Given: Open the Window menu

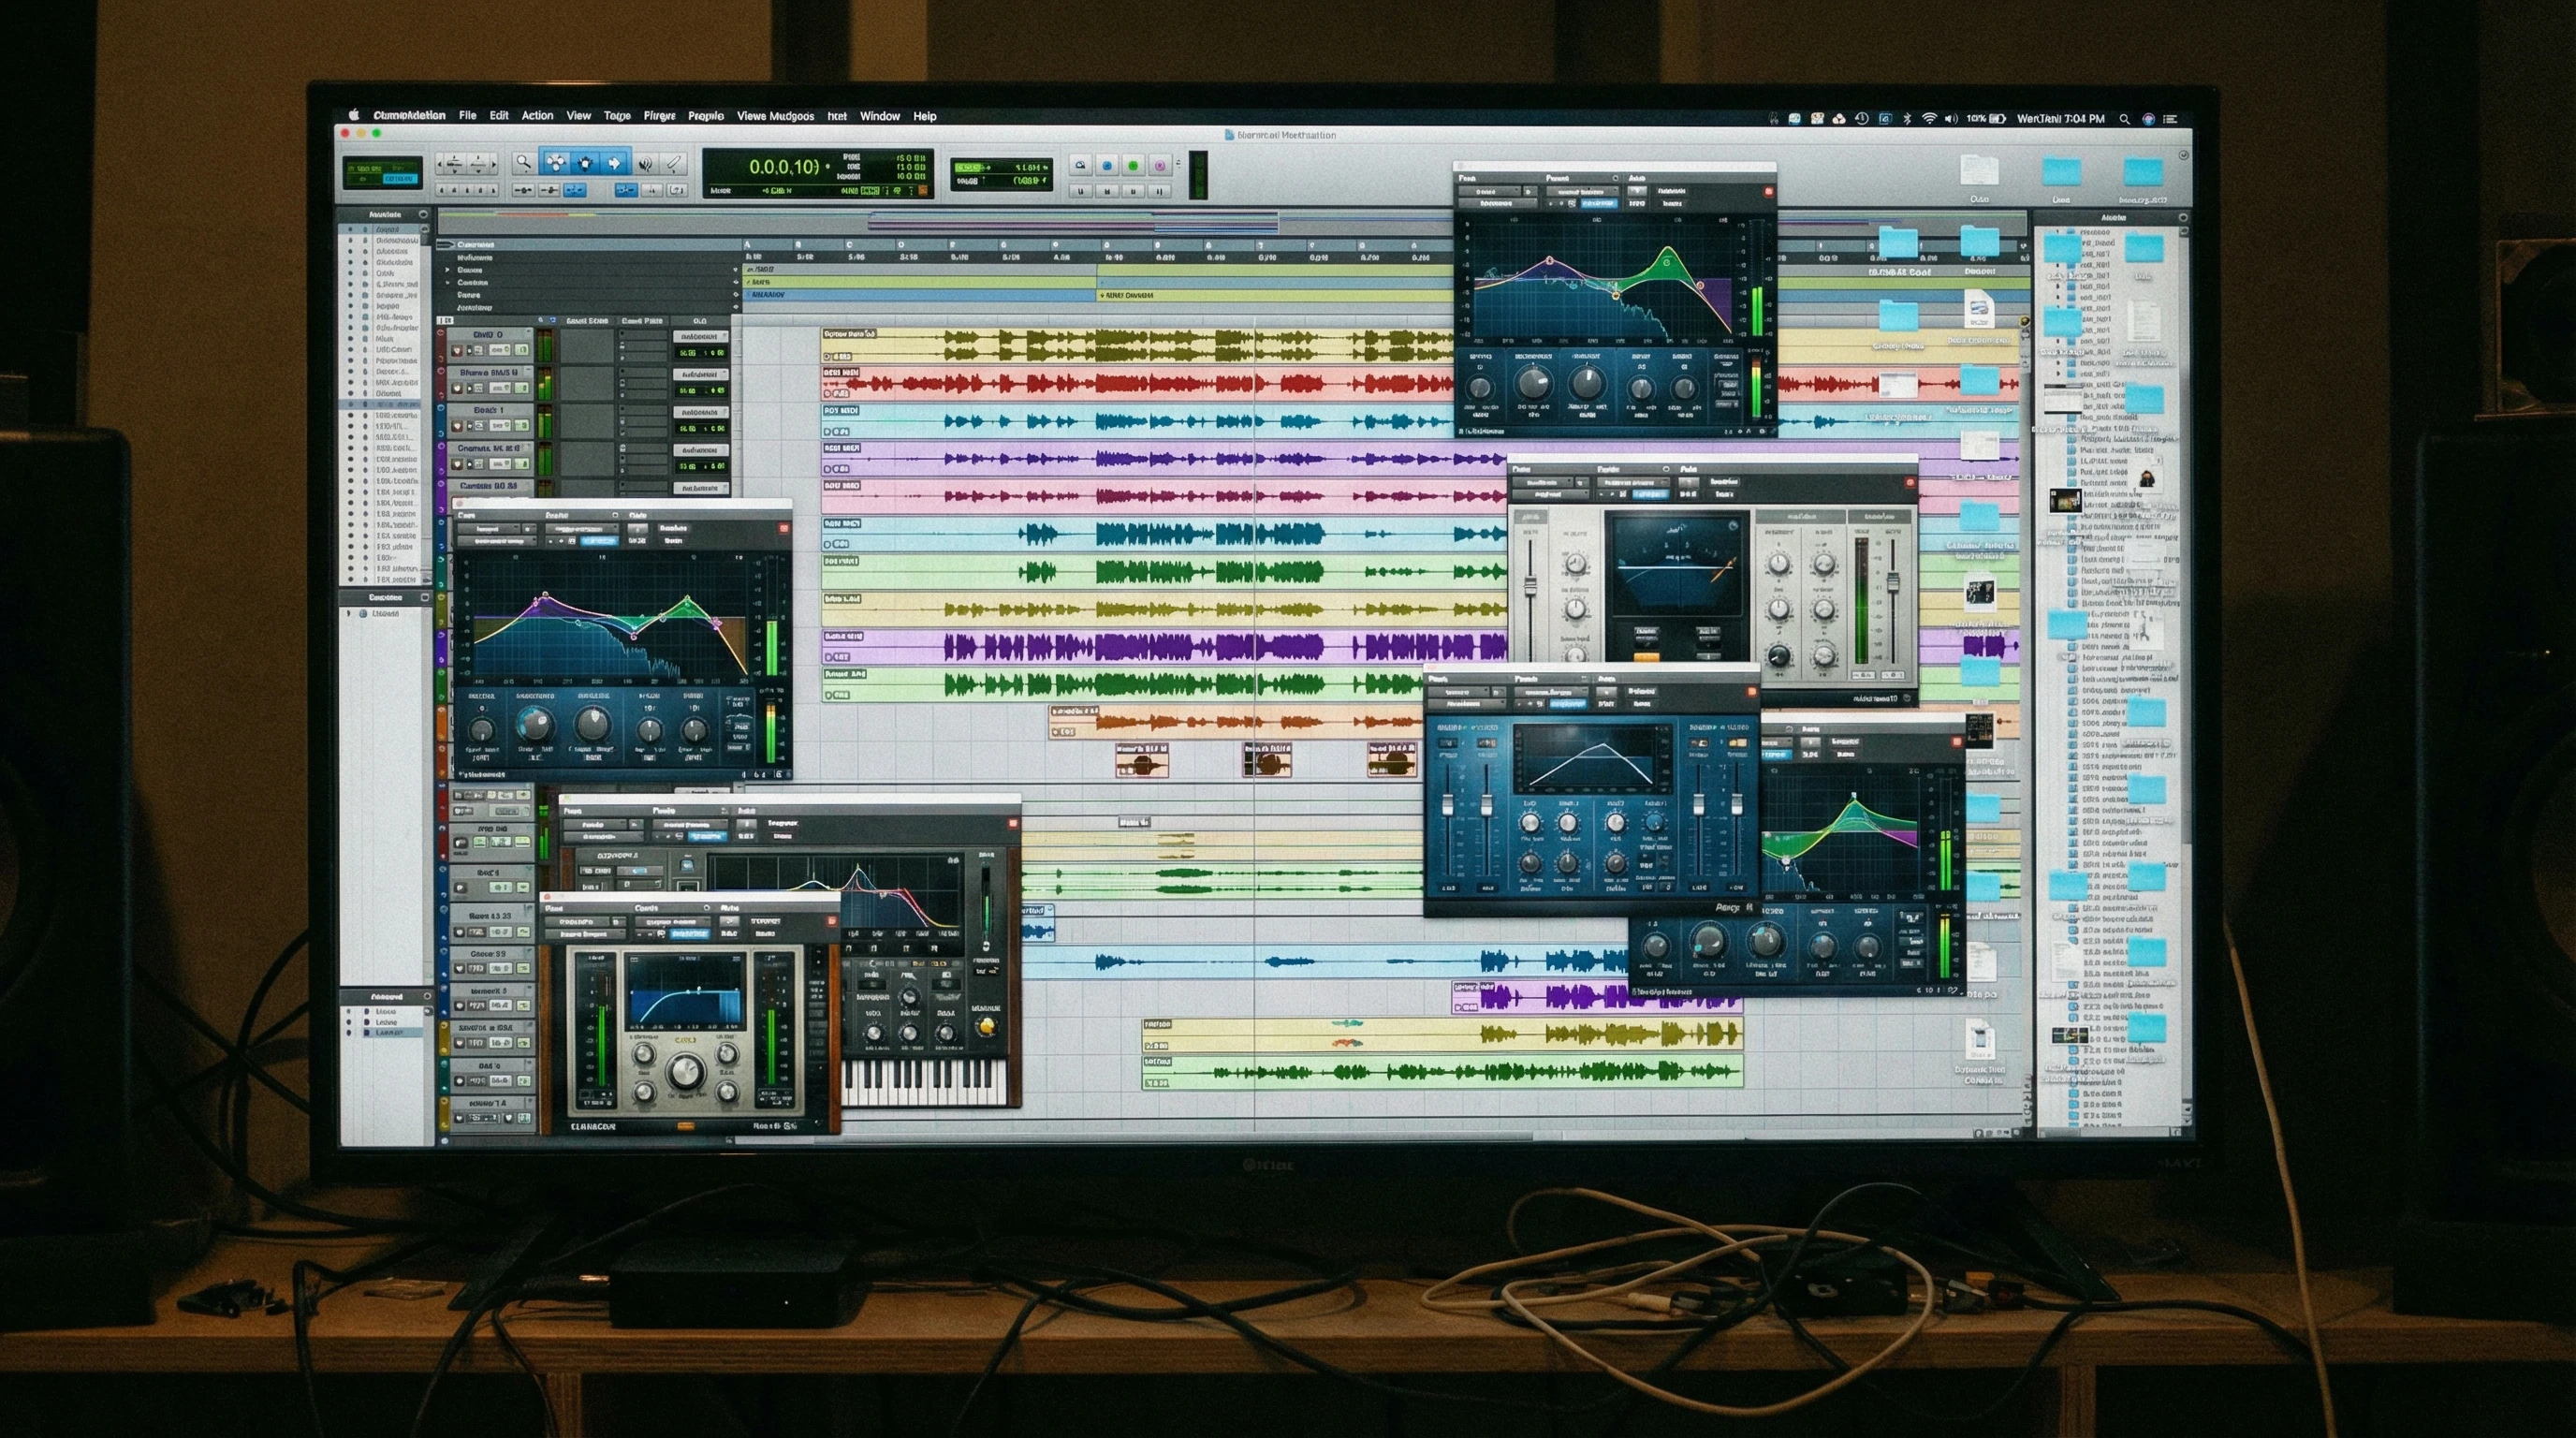Looking at the screenshot, I should click(x=880, y=116).
